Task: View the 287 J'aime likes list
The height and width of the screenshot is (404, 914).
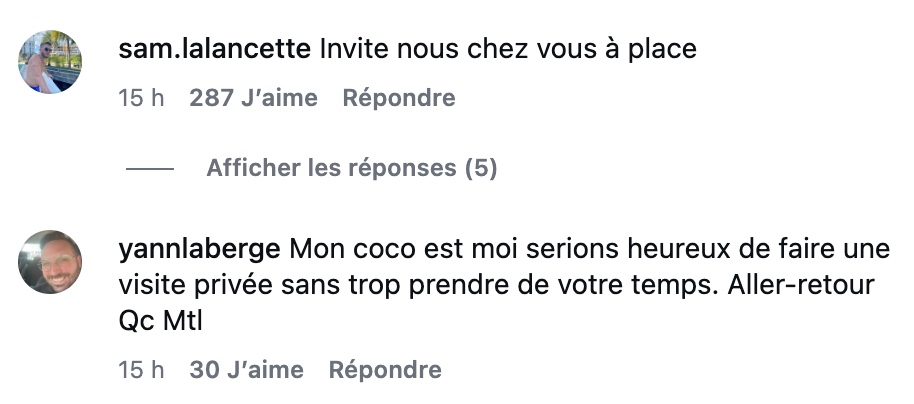Action: pyautogui.click(x=253, y=98)
